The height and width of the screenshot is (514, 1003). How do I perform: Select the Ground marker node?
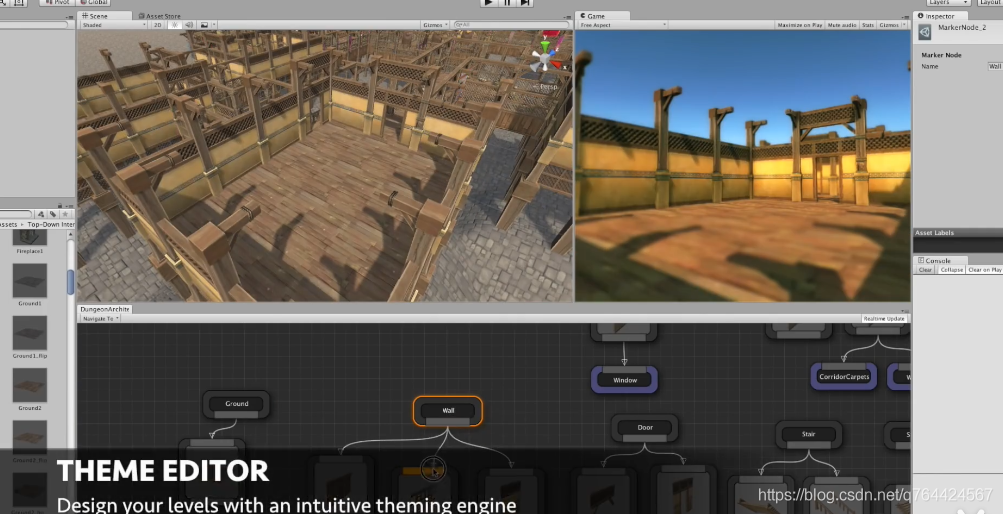(237, 404)
